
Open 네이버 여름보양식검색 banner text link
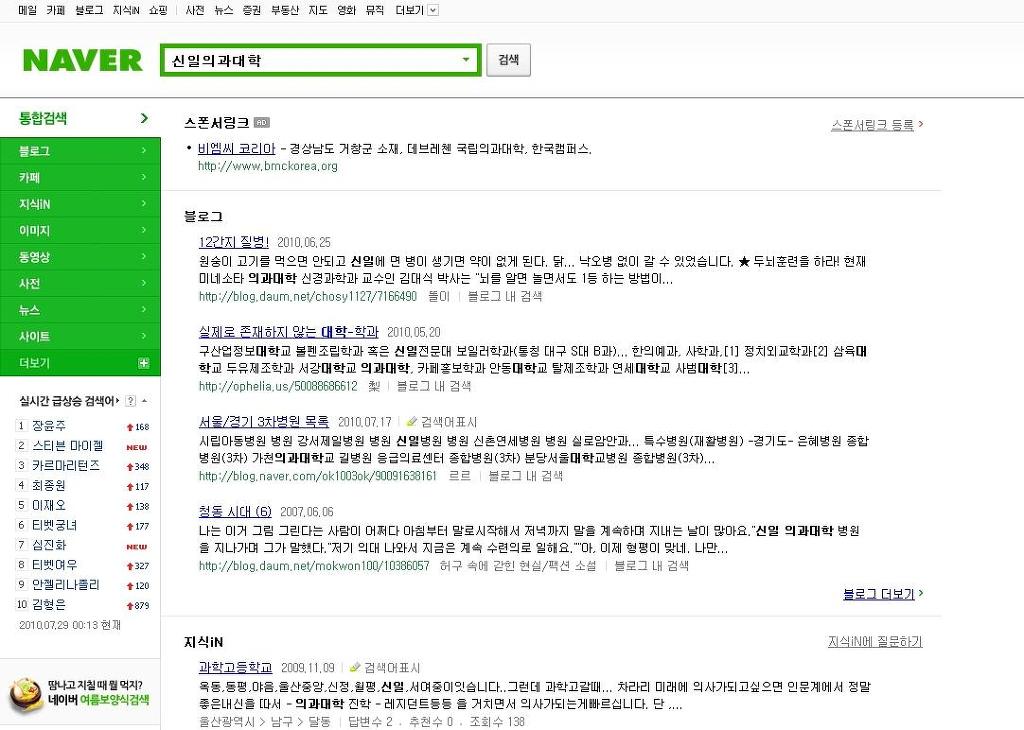(99, 700)
